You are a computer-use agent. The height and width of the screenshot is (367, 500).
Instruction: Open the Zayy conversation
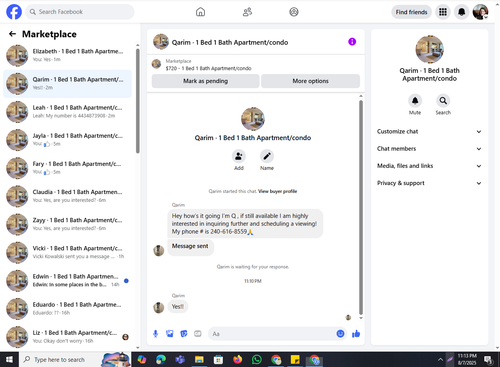point(67,224)
